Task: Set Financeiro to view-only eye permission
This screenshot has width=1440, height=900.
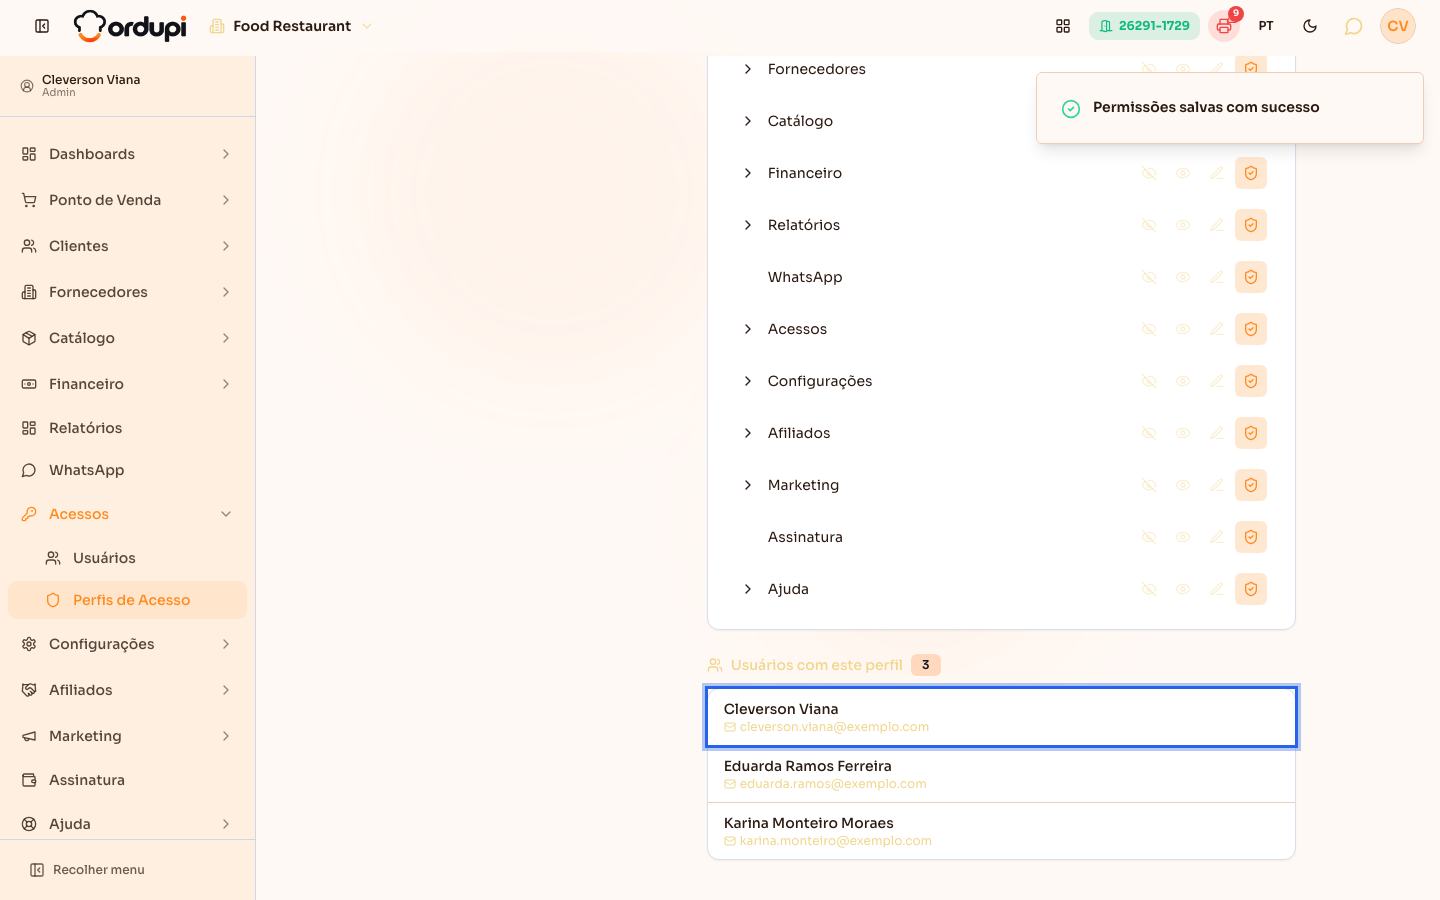Action: [x=1183, y=173]
